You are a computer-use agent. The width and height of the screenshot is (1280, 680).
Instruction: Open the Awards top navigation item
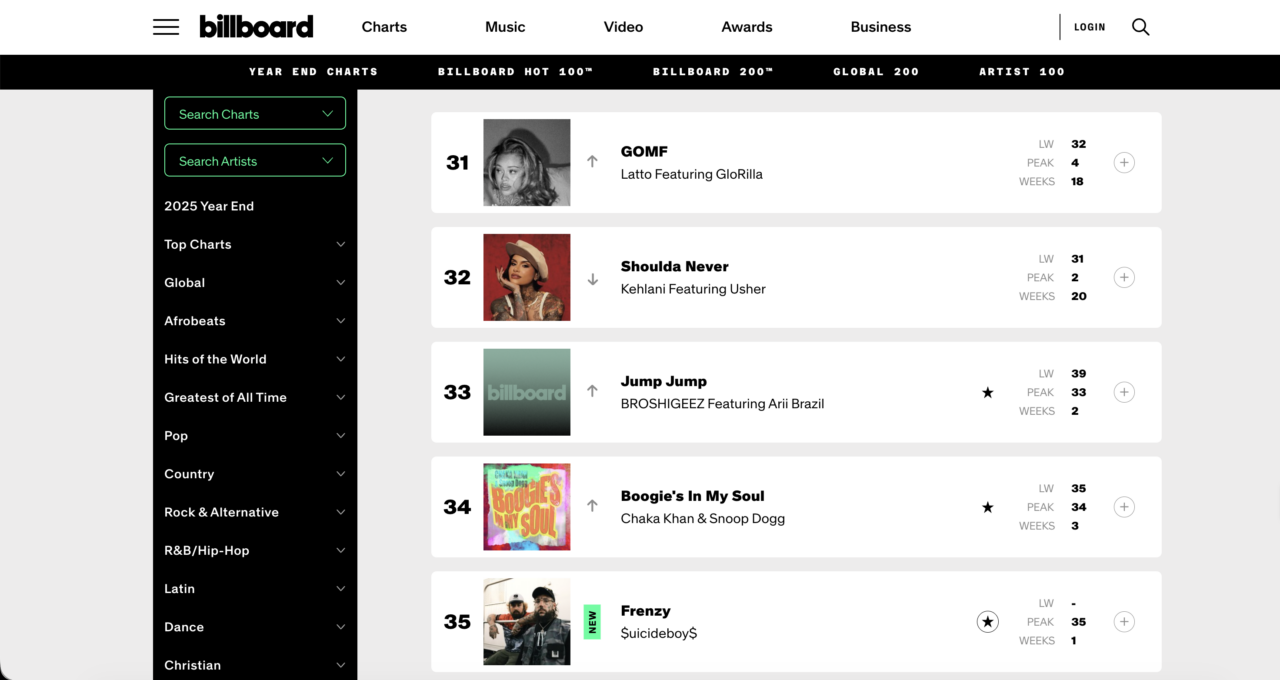(x=747, y=27)
